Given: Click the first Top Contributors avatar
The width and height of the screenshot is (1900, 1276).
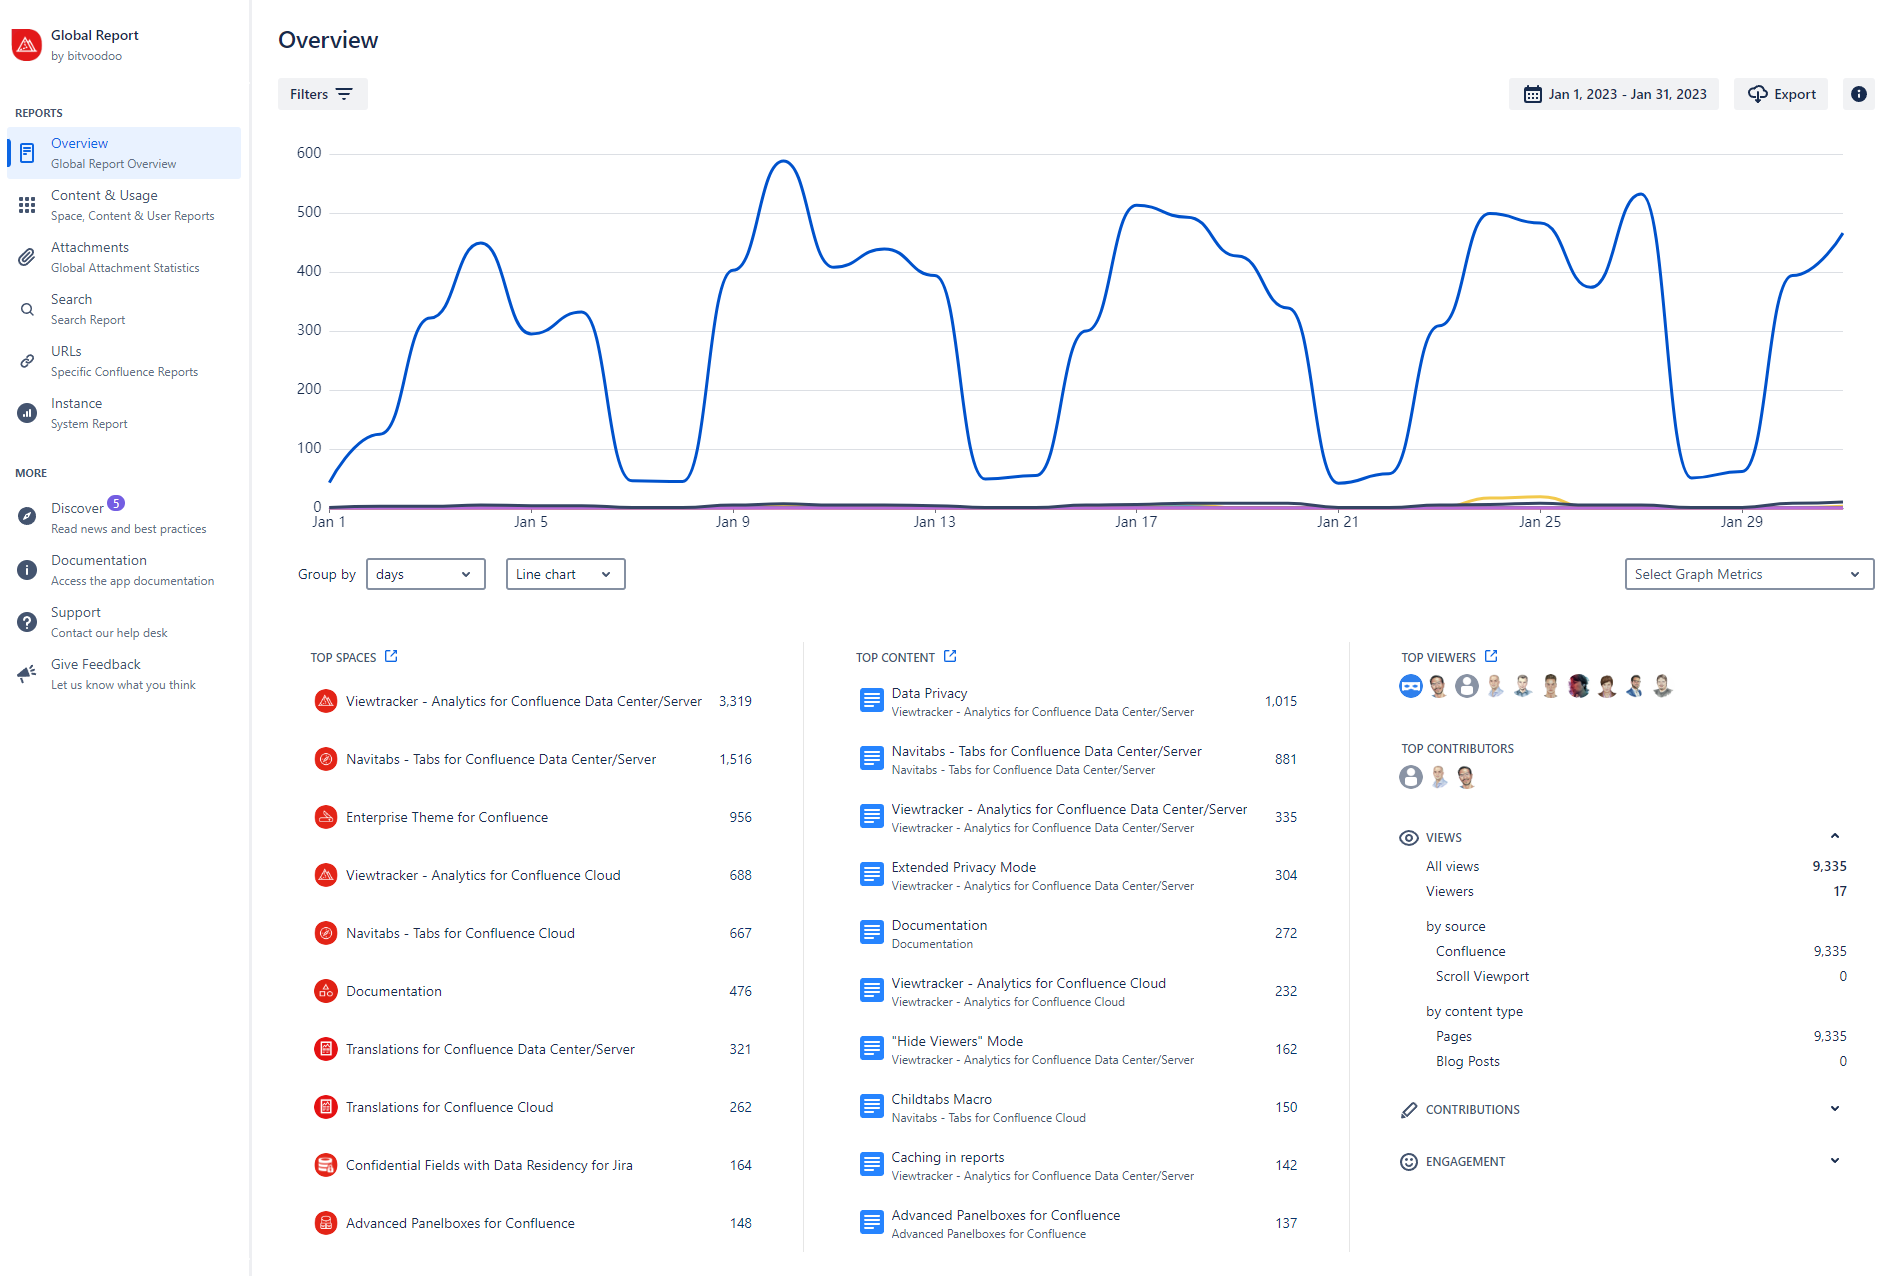Looking at the screenshot, I should (x=1410, y=777).
